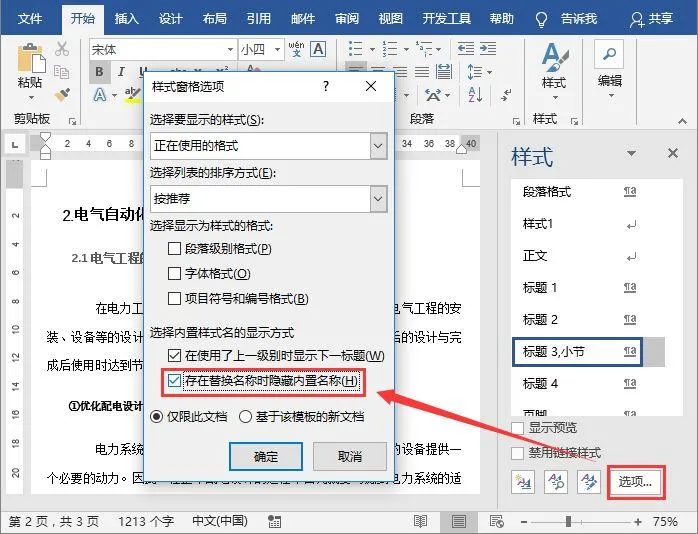Screen dimensions: 698x534
Task: Select the Format Painter brush icon
Action: [x=62, y=95]
